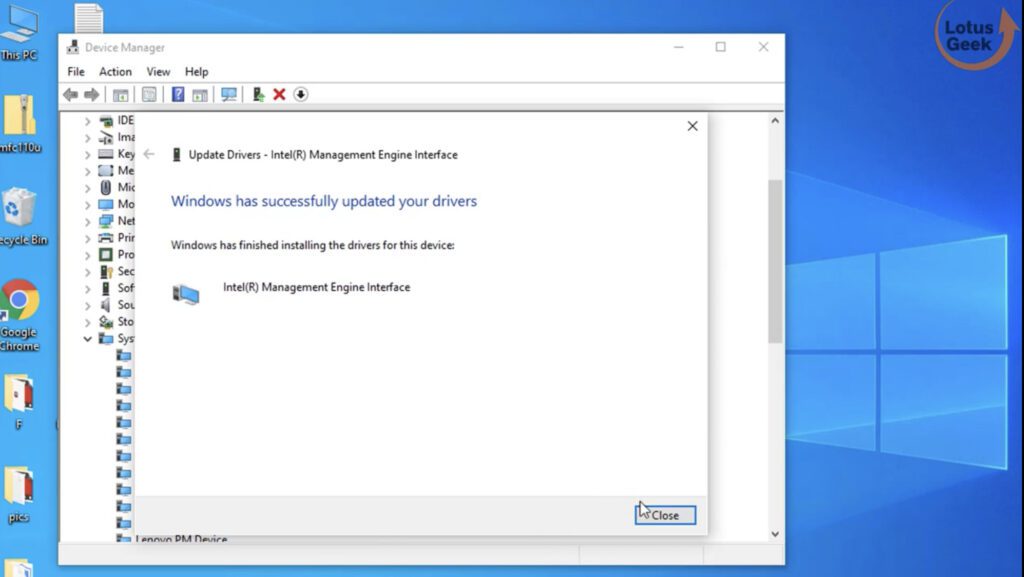
Task: Click the device tree scrollbar up arrow
Action: (x=775, y=121)
